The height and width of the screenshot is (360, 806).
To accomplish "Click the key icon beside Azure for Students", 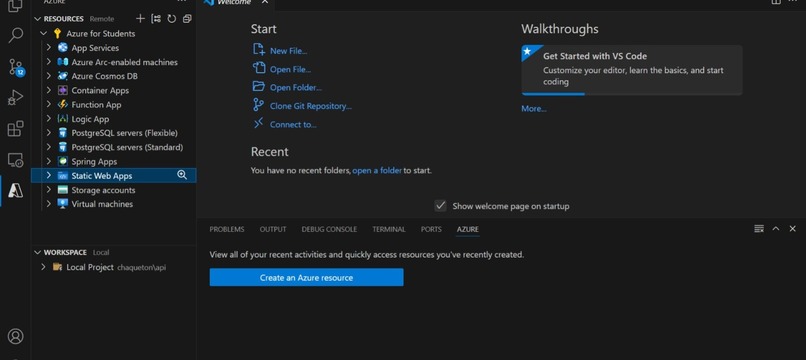I will [58, 33].
